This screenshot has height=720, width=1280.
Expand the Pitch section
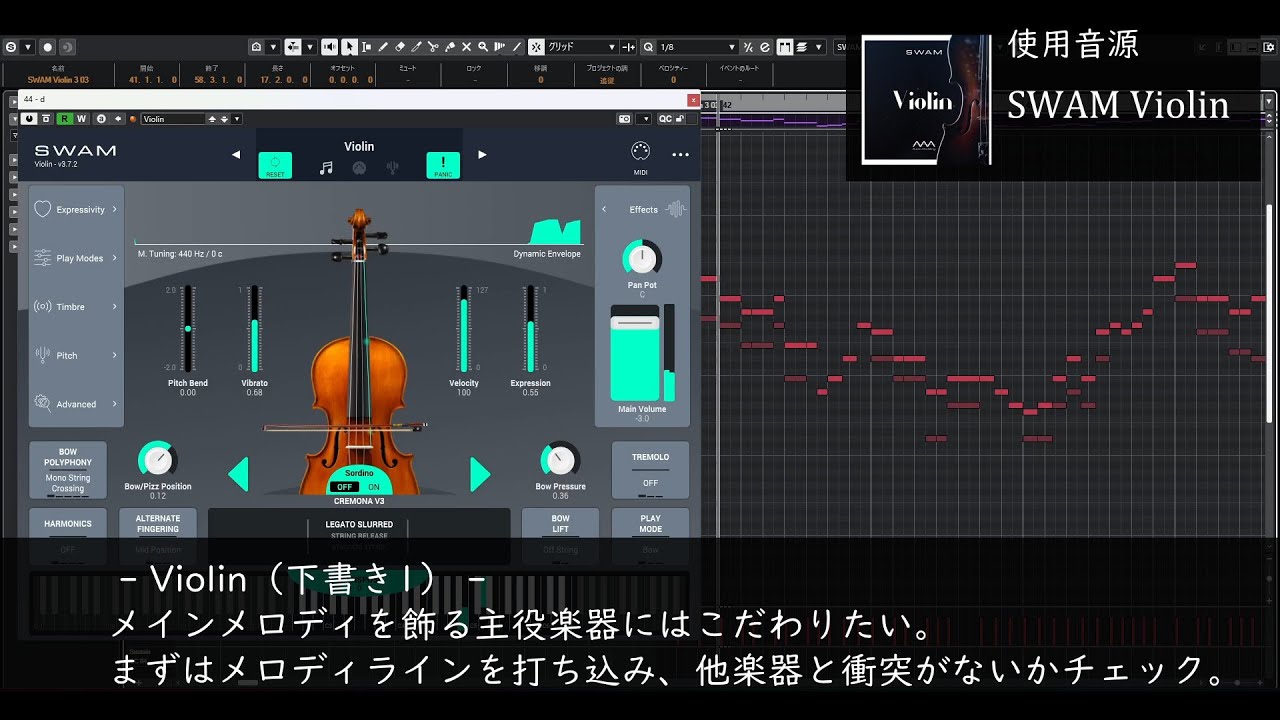coord(76,355)
